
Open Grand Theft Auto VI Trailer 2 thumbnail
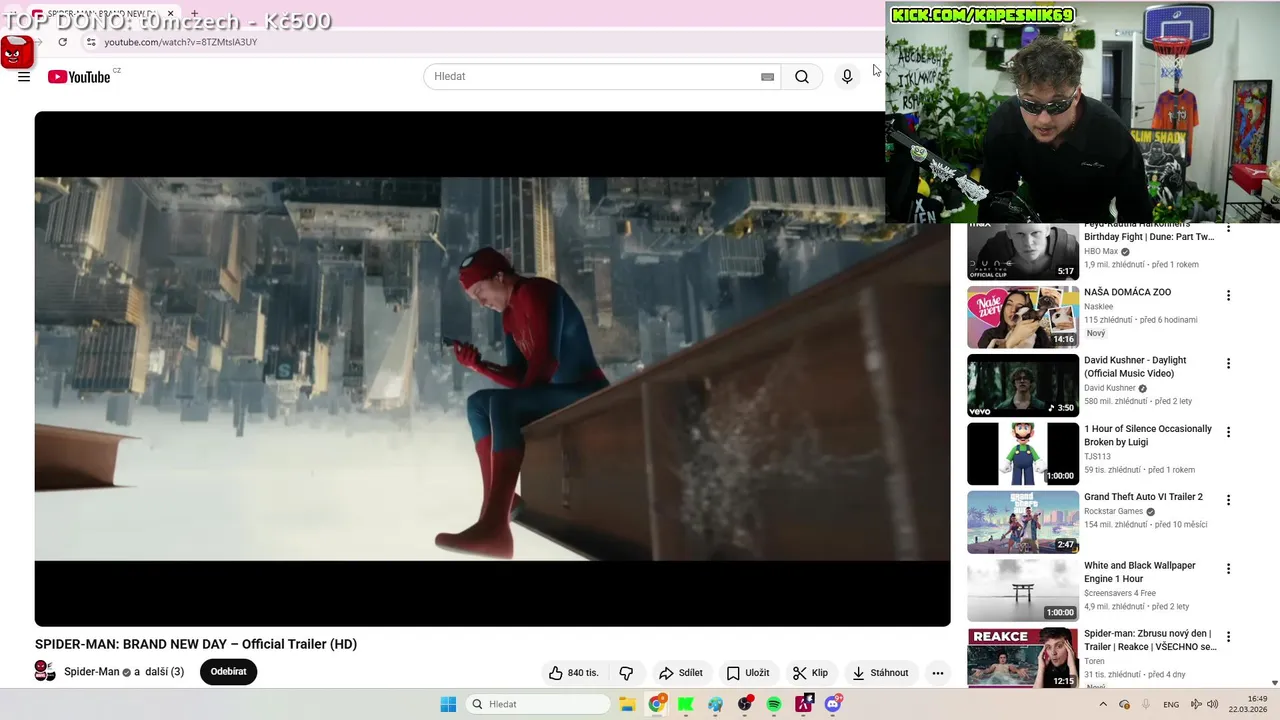pos(1023,521)
